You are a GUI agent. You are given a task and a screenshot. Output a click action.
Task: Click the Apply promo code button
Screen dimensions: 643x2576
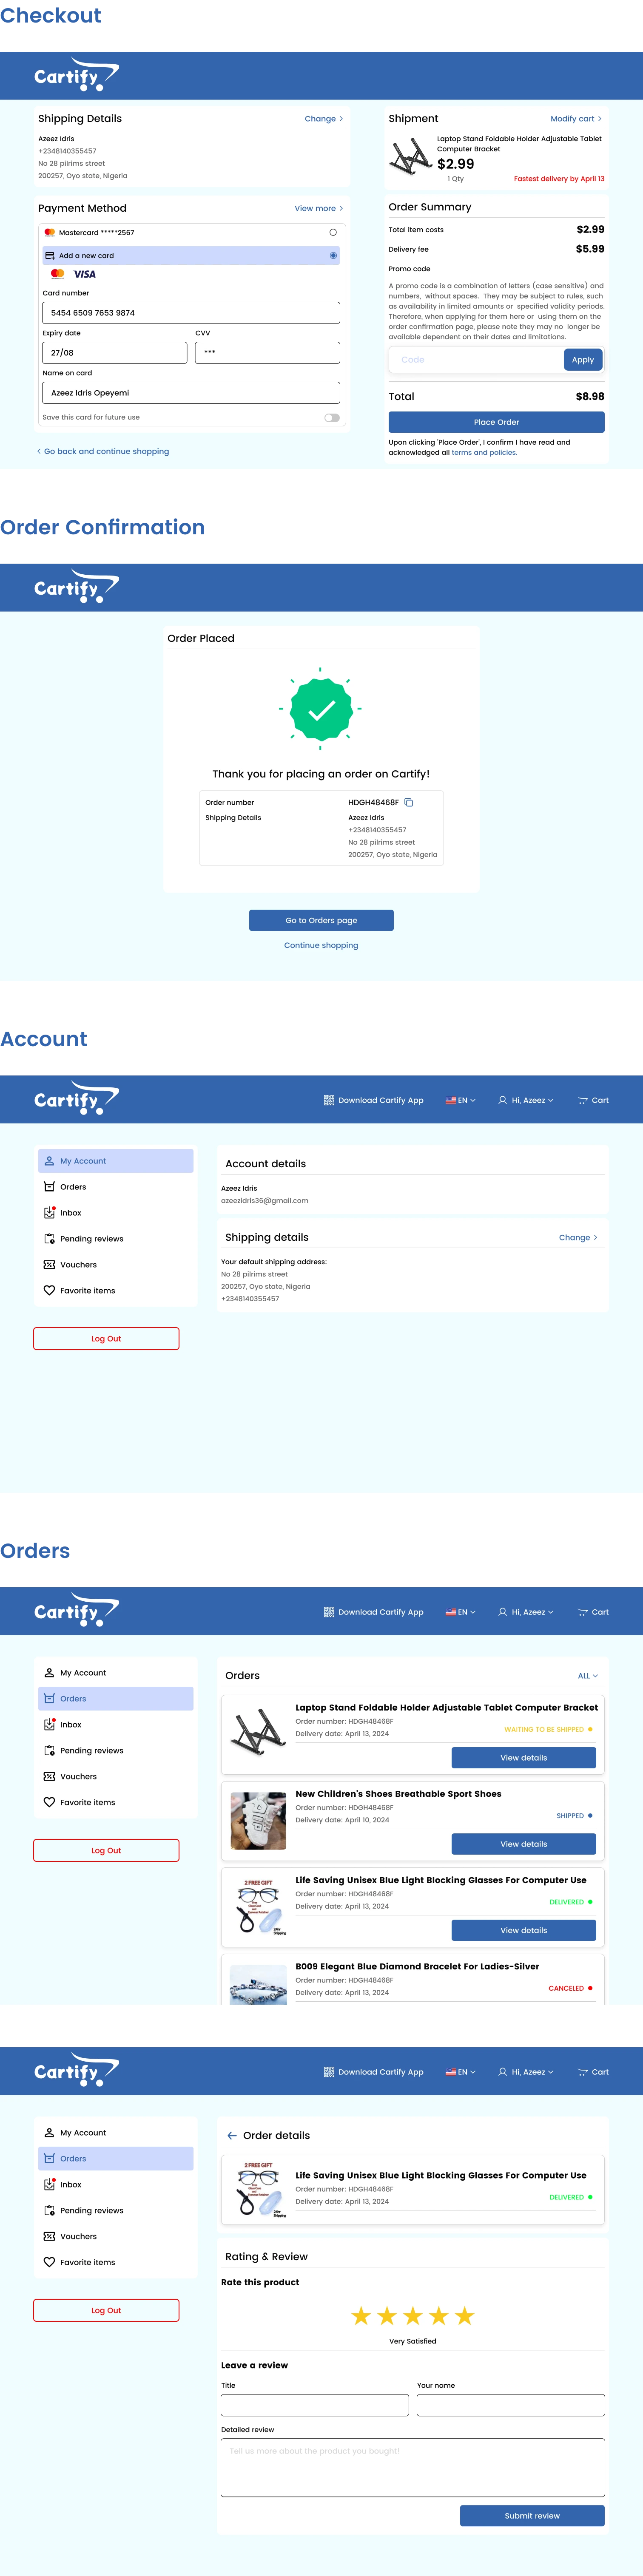click(583, 360)
